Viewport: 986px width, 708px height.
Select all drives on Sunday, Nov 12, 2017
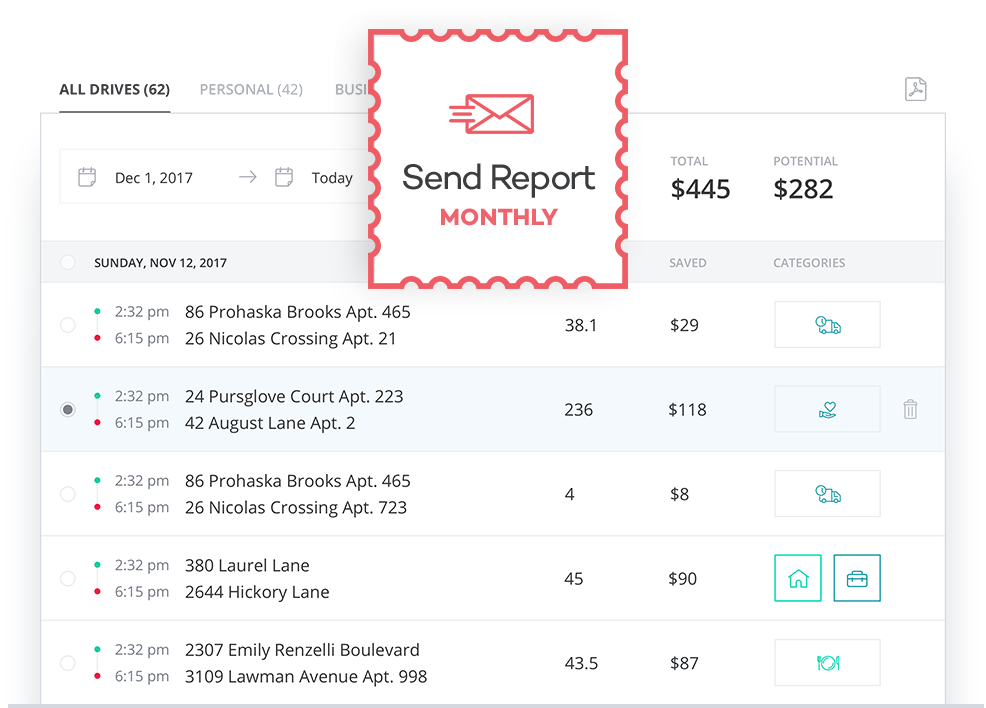pos(67,262)
